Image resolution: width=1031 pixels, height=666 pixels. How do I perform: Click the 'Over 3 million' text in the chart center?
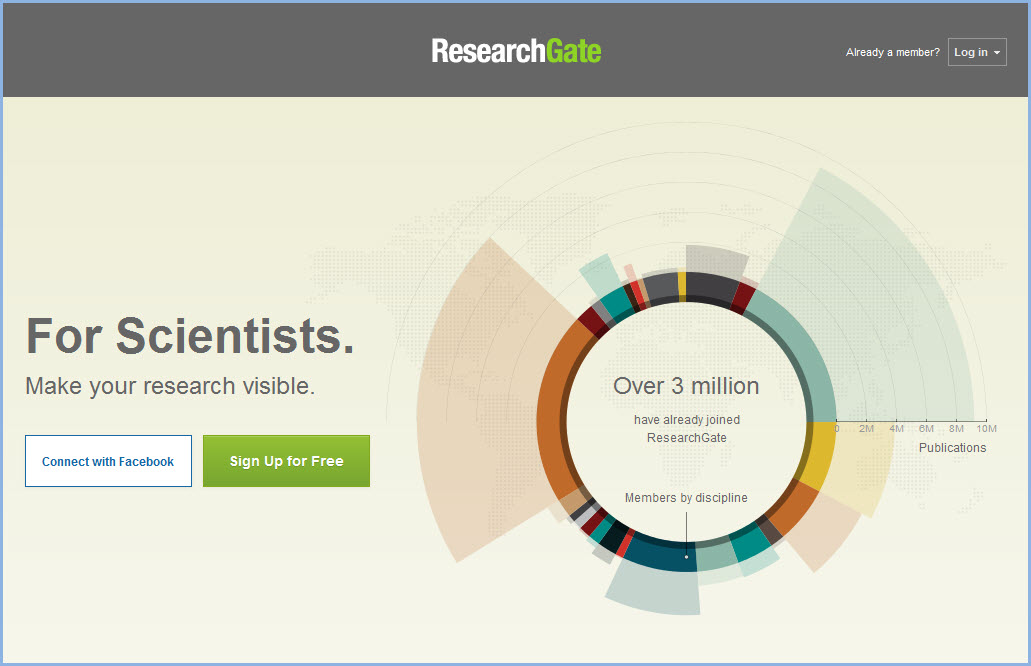(686, 386)
